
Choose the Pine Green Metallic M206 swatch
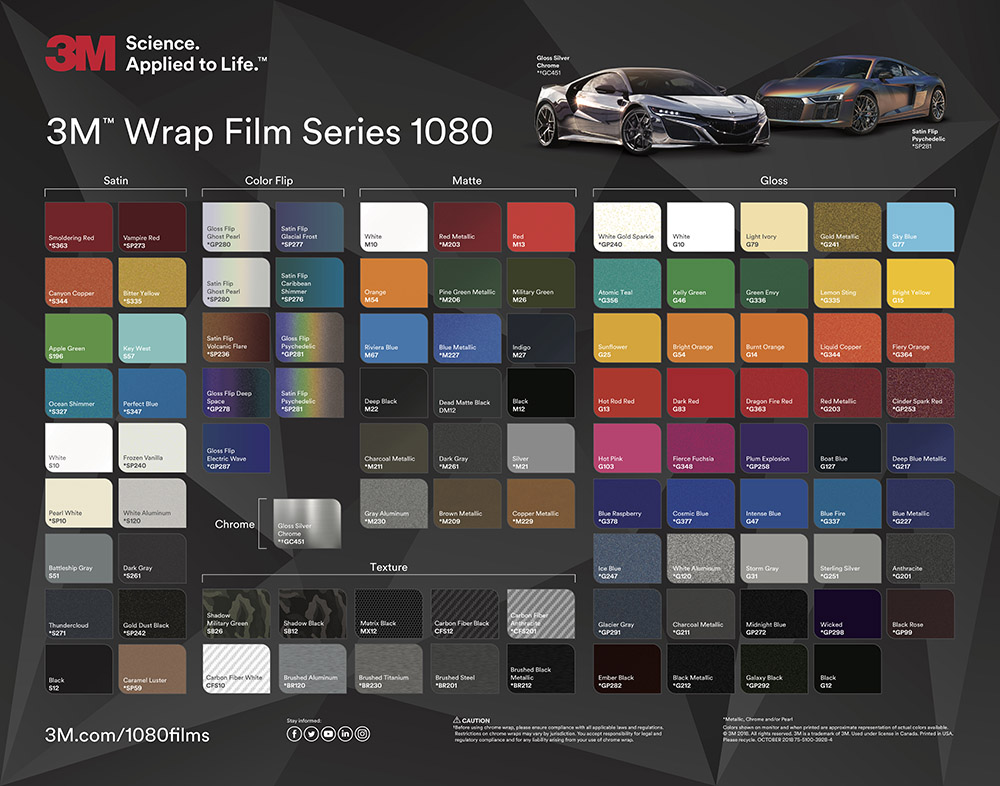pos(467,283)
